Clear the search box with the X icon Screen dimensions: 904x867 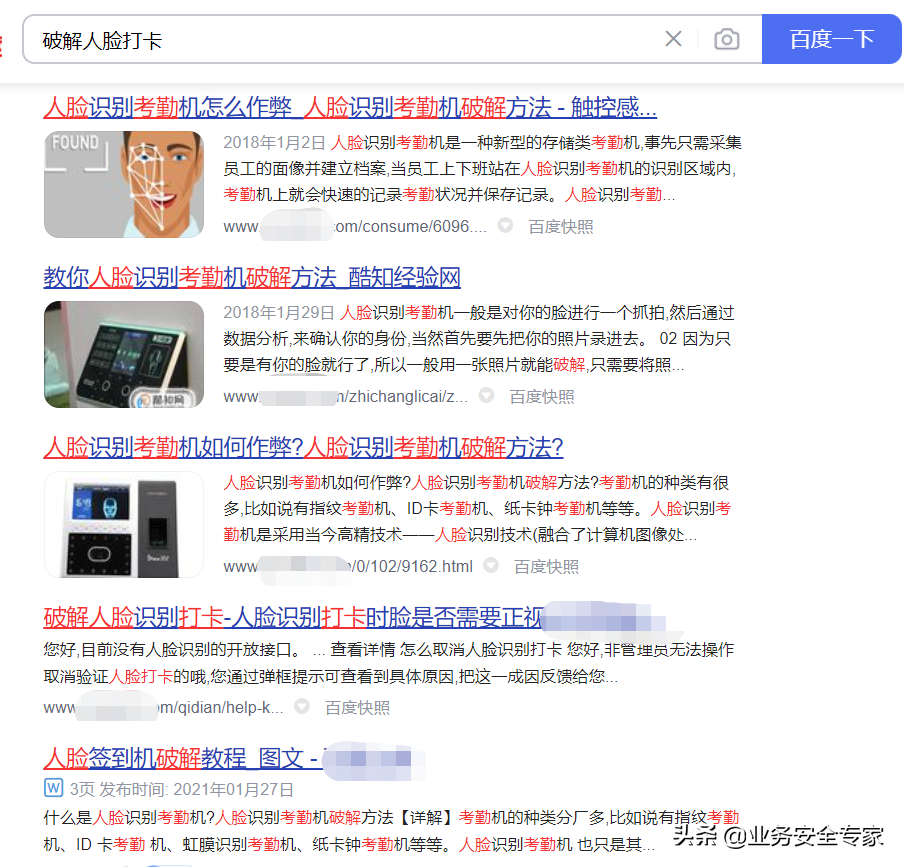tap(673, 39)
